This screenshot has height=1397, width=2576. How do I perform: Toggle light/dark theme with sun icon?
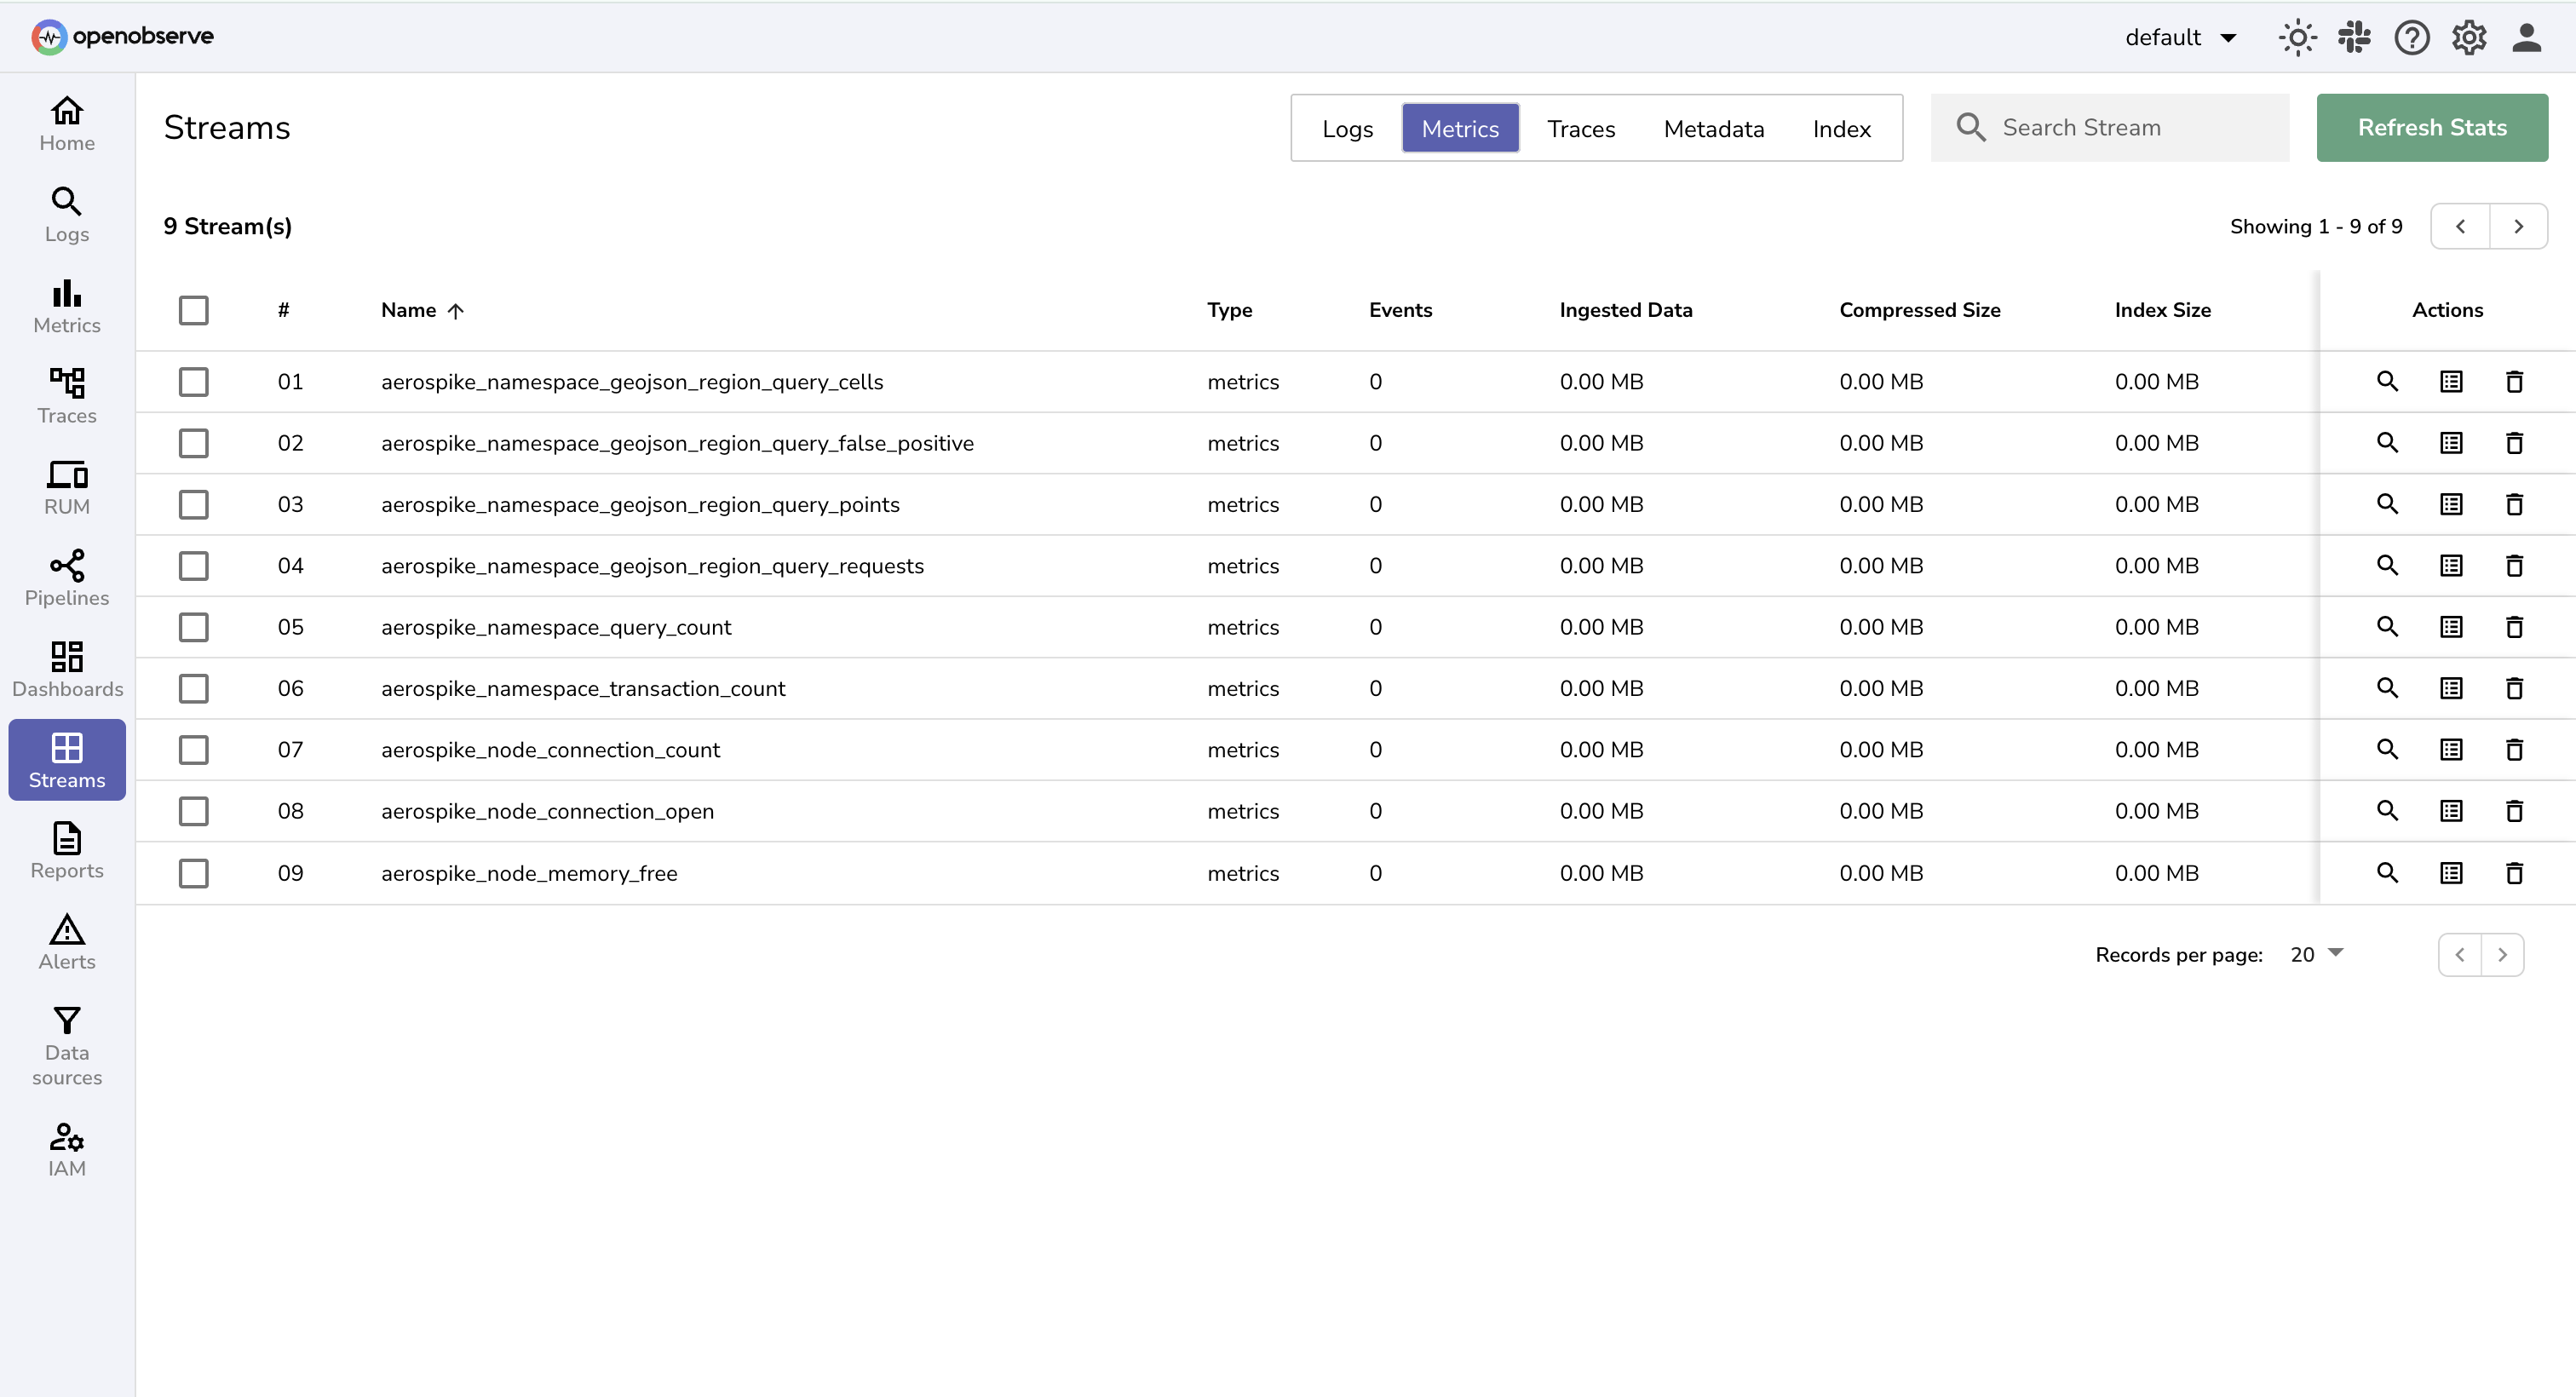(x=2297, y=37)
